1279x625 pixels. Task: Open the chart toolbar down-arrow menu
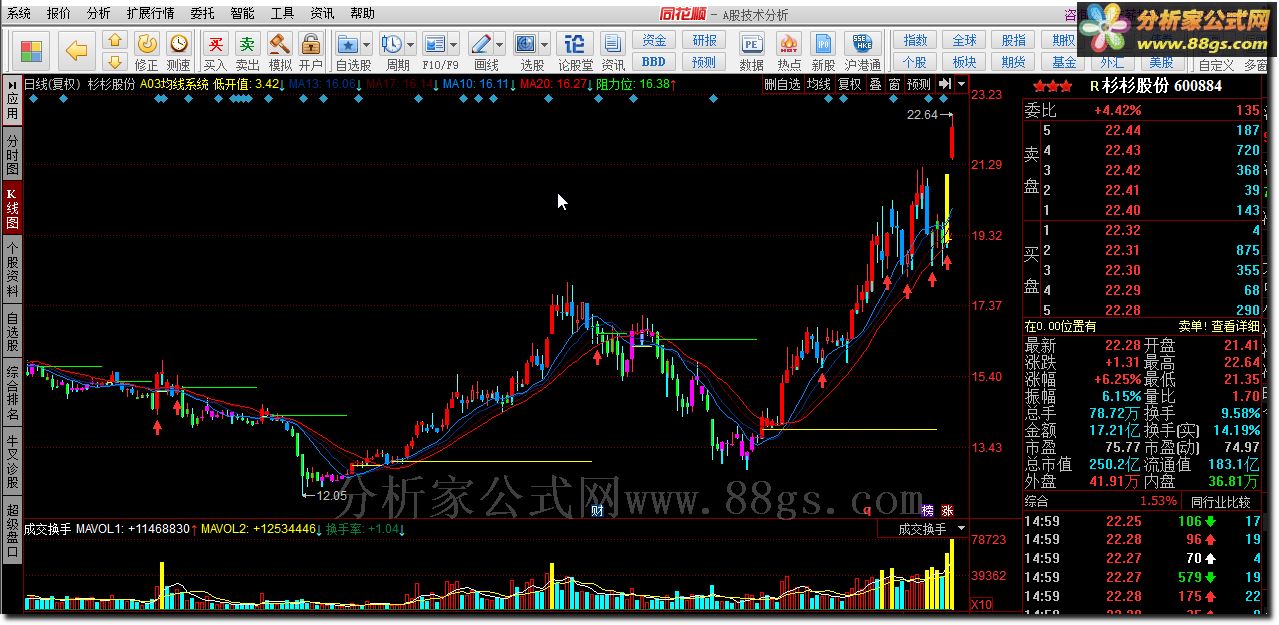[962, 85]
